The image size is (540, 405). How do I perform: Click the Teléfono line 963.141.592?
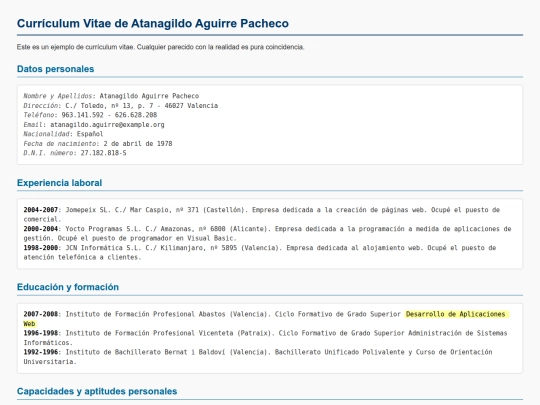point(90,115)
